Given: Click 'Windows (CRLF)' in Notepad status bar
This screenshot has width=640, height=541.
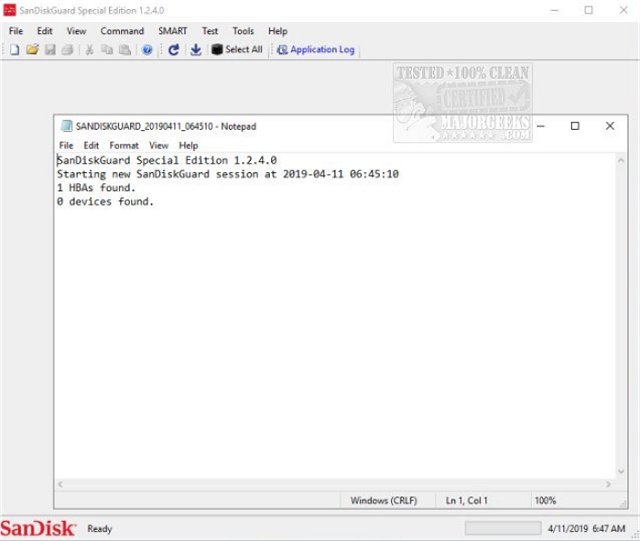Looking at the screenshot, I should [x=384, y=501].
